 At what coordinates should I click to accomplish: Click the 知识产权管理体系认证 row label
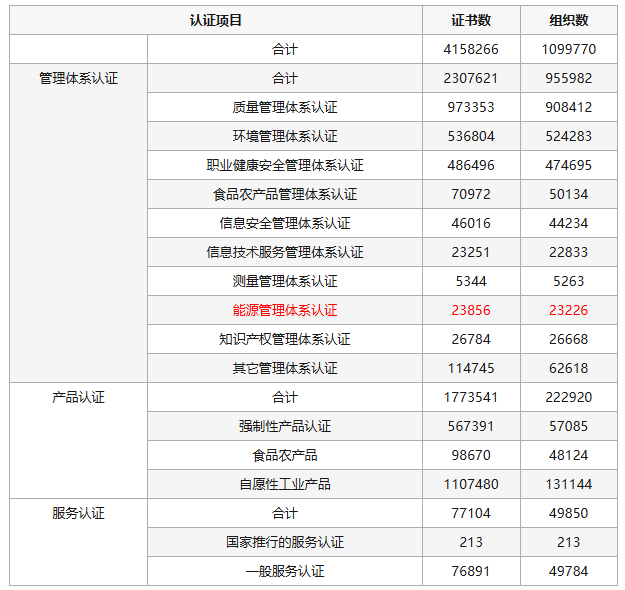(x=285, y=339)
